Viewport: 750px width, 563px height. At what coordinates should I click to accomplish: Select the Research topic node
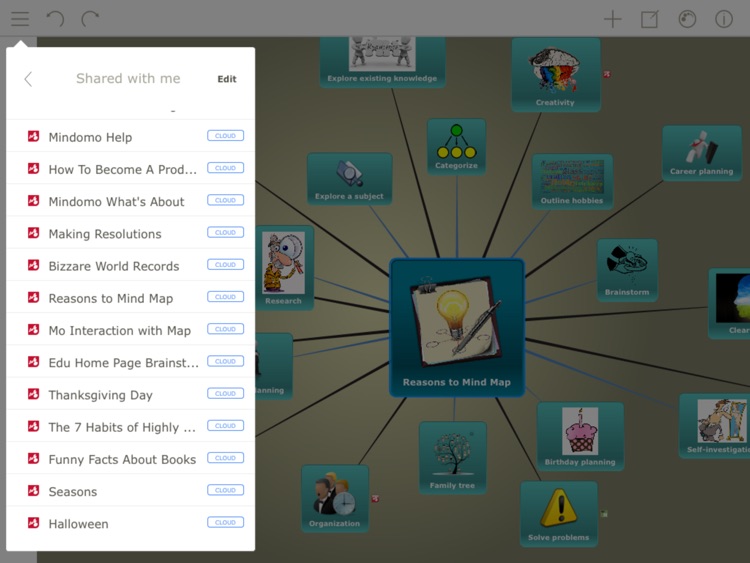(x=284, y=268)
